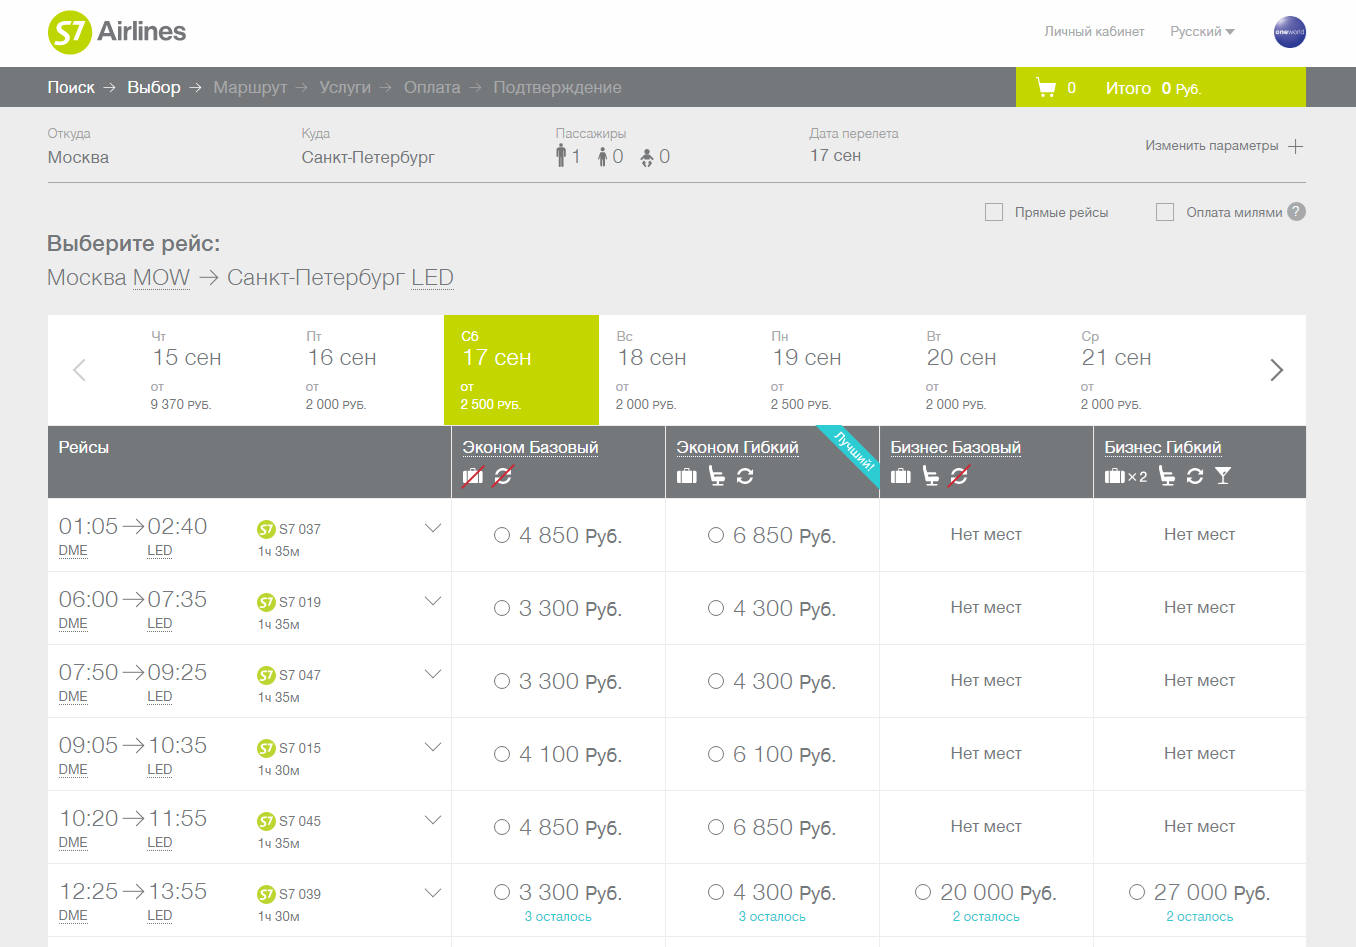Click baggage x2 icon under Бизнес Гибкий

1126,476
